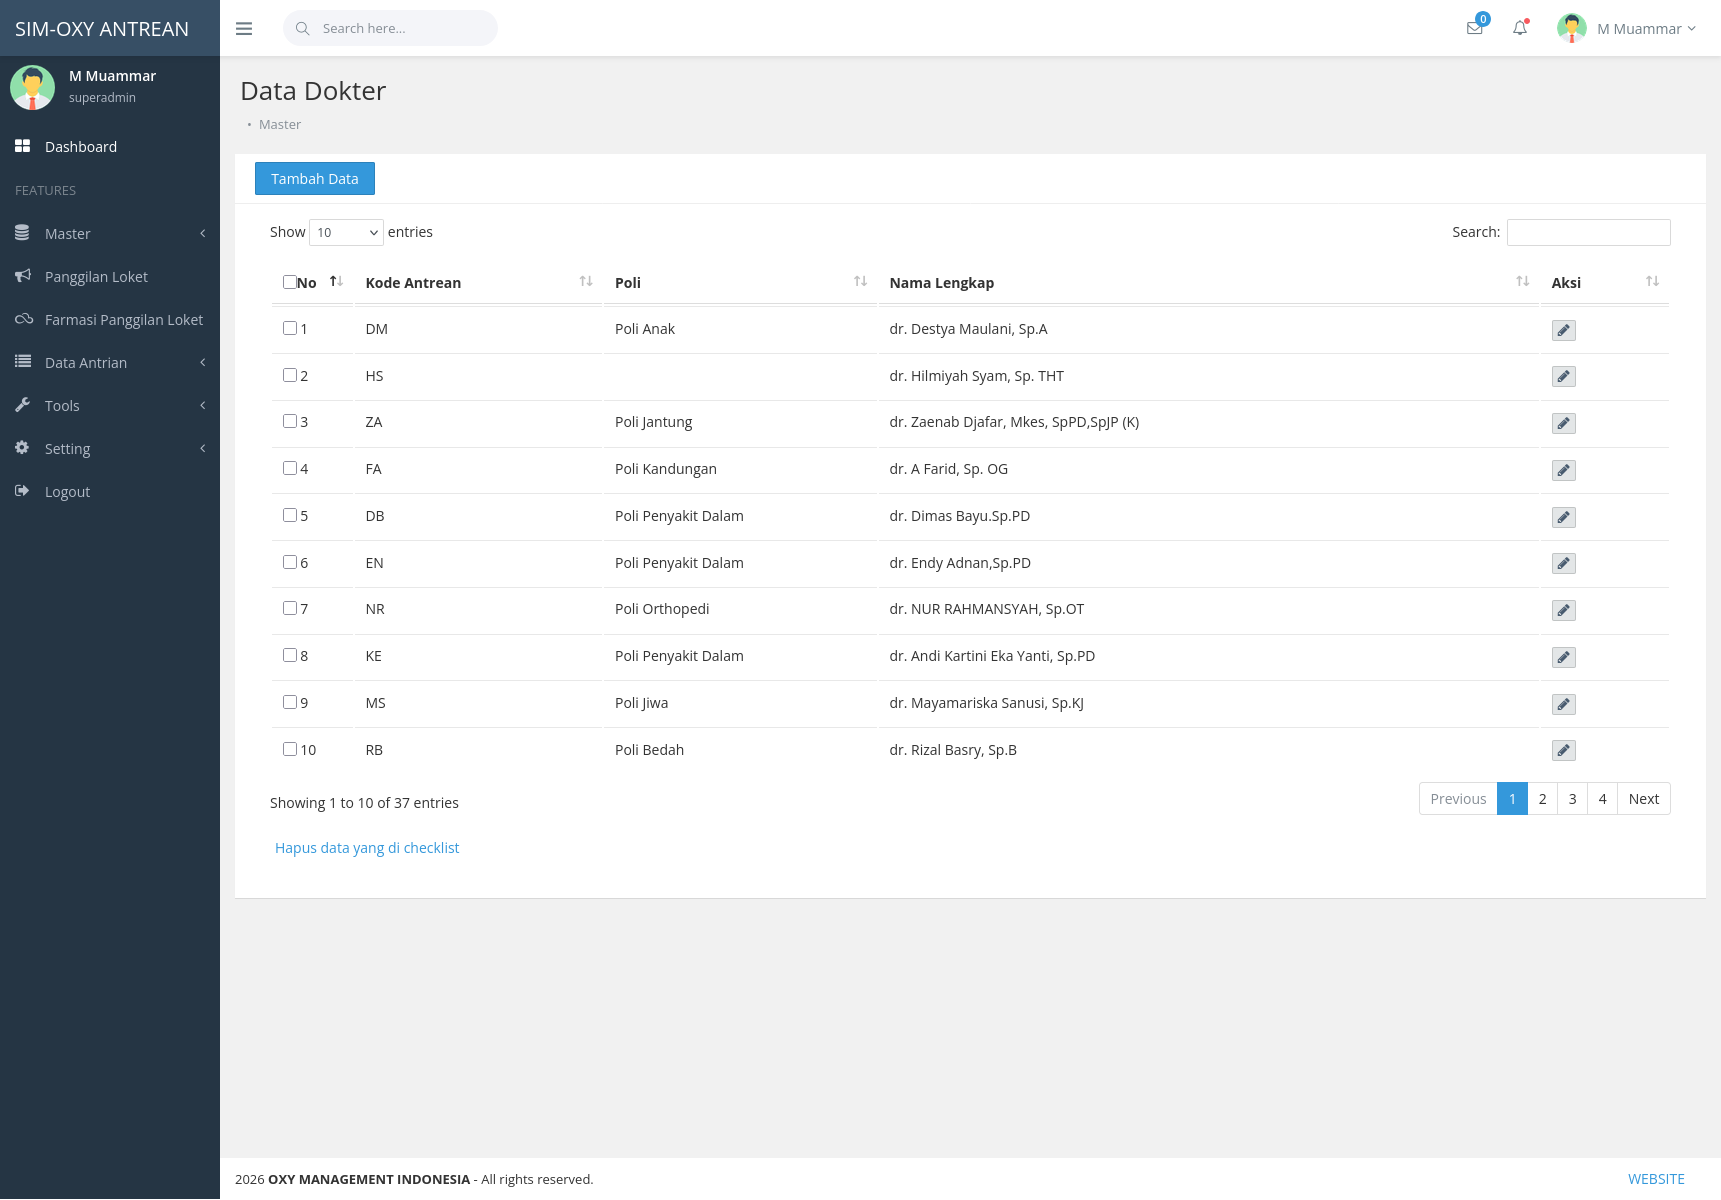Focus the table Search input field
1721x1200 pixels.
(x=1589, y=232)
